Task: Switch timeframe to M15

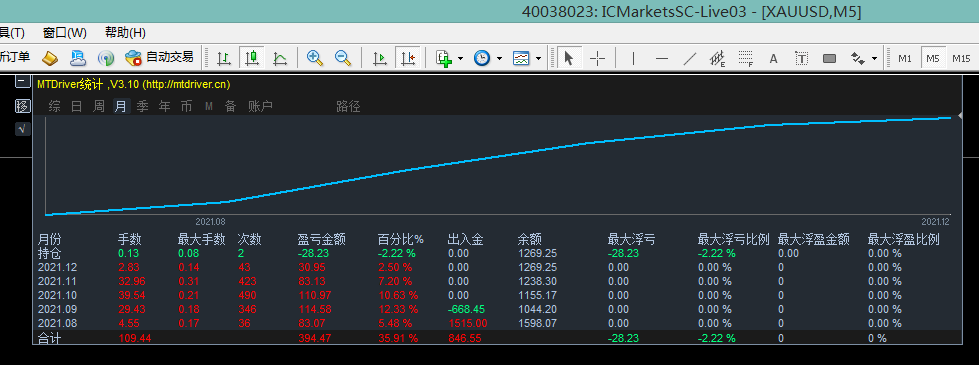Action: (x=962, y=58)
